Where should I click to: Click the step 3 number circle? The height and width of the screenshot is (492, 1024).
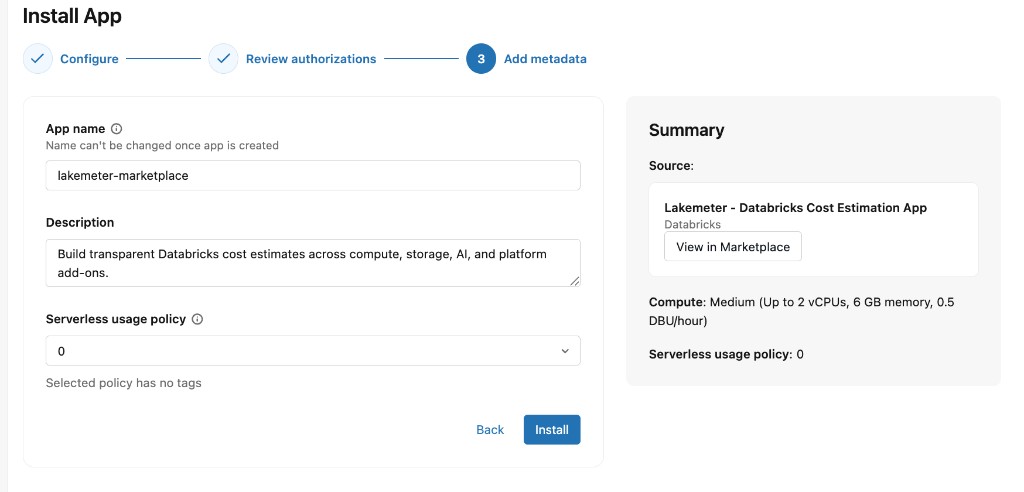coord(481,59)
